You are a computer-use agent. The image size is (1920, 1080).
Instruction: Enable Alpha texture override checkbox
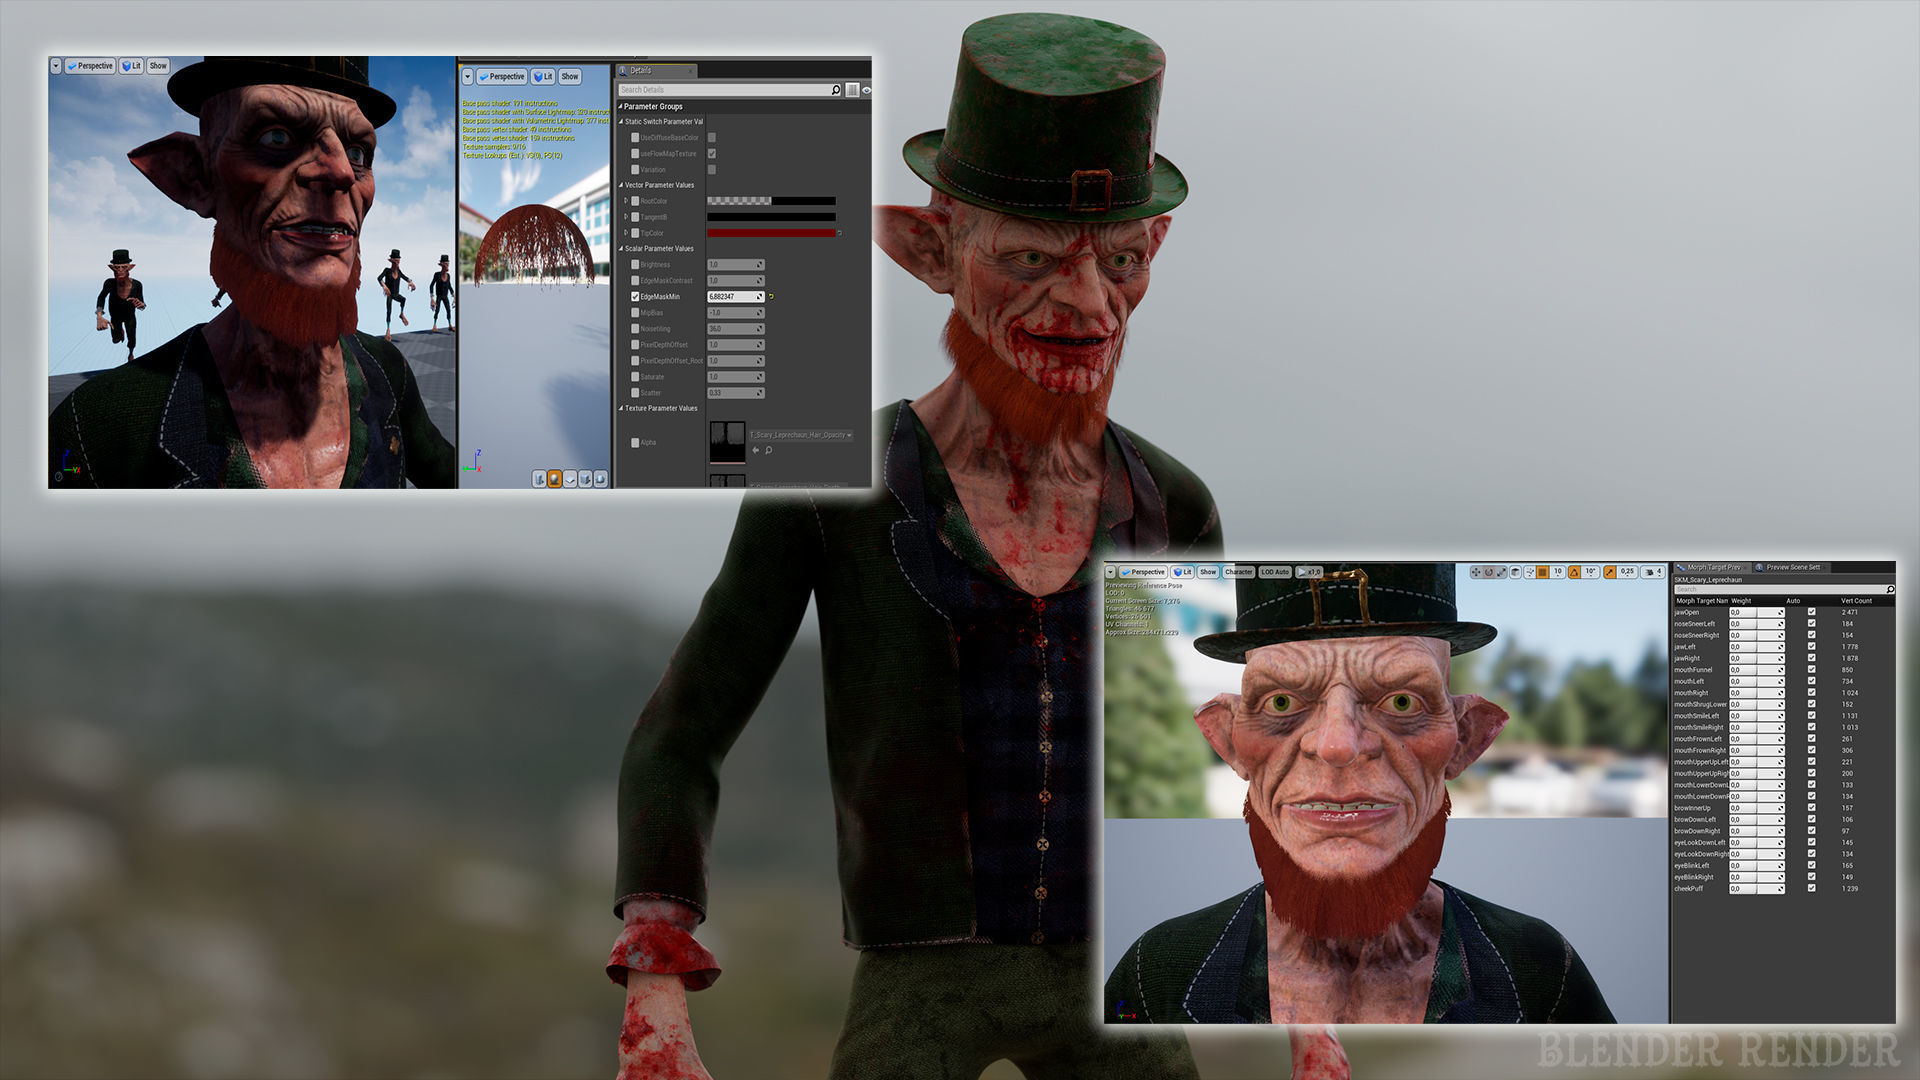point(635,442)
